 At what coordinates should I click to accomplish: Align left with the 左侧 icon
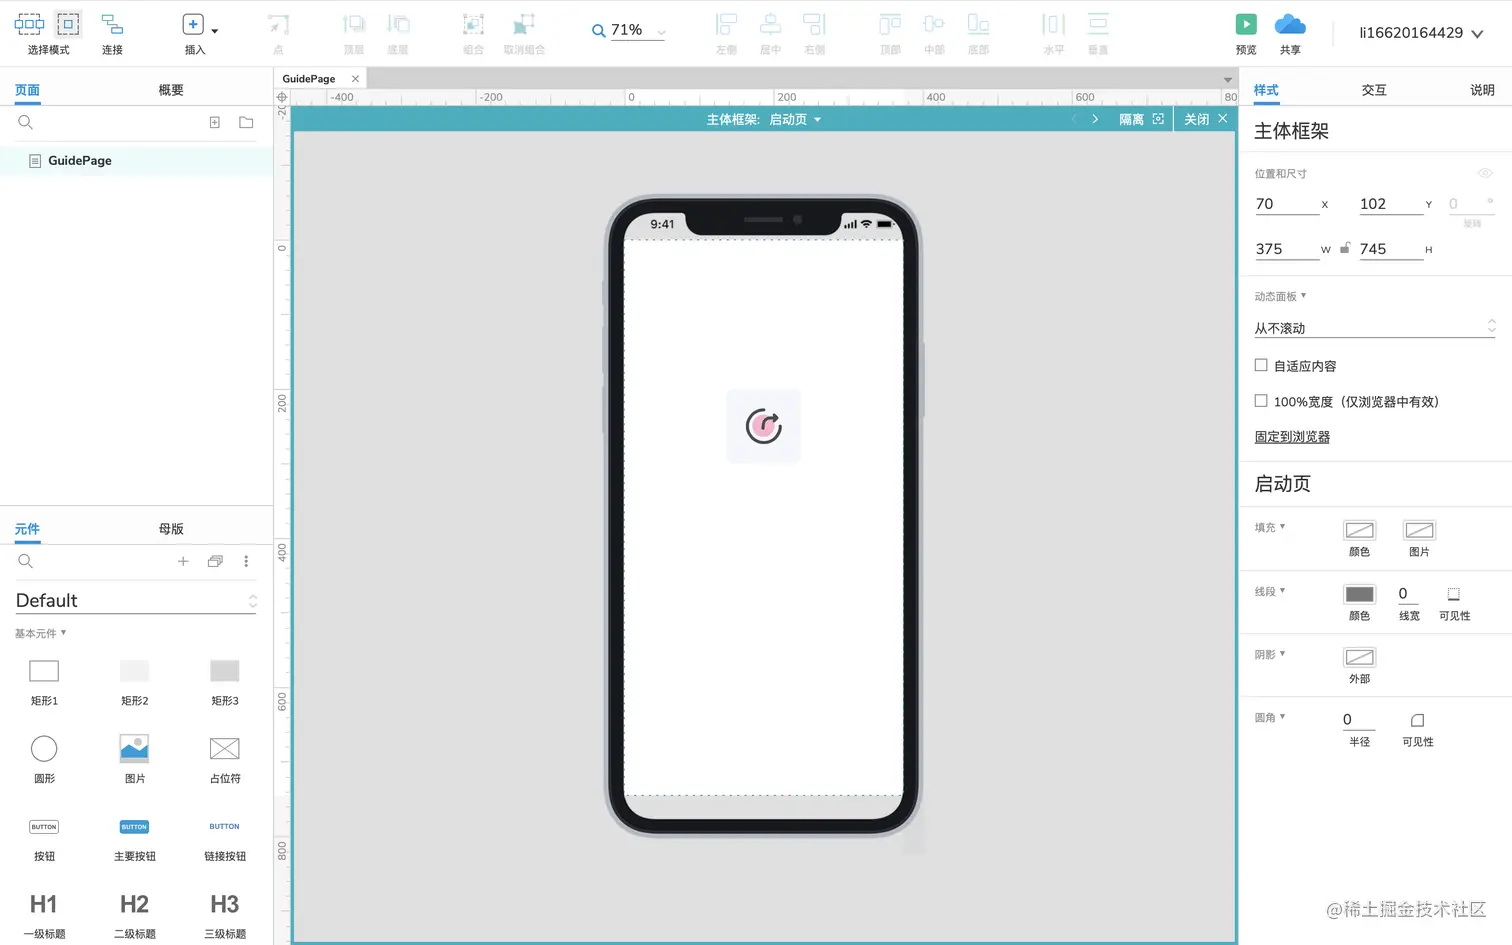click(727, 24)
